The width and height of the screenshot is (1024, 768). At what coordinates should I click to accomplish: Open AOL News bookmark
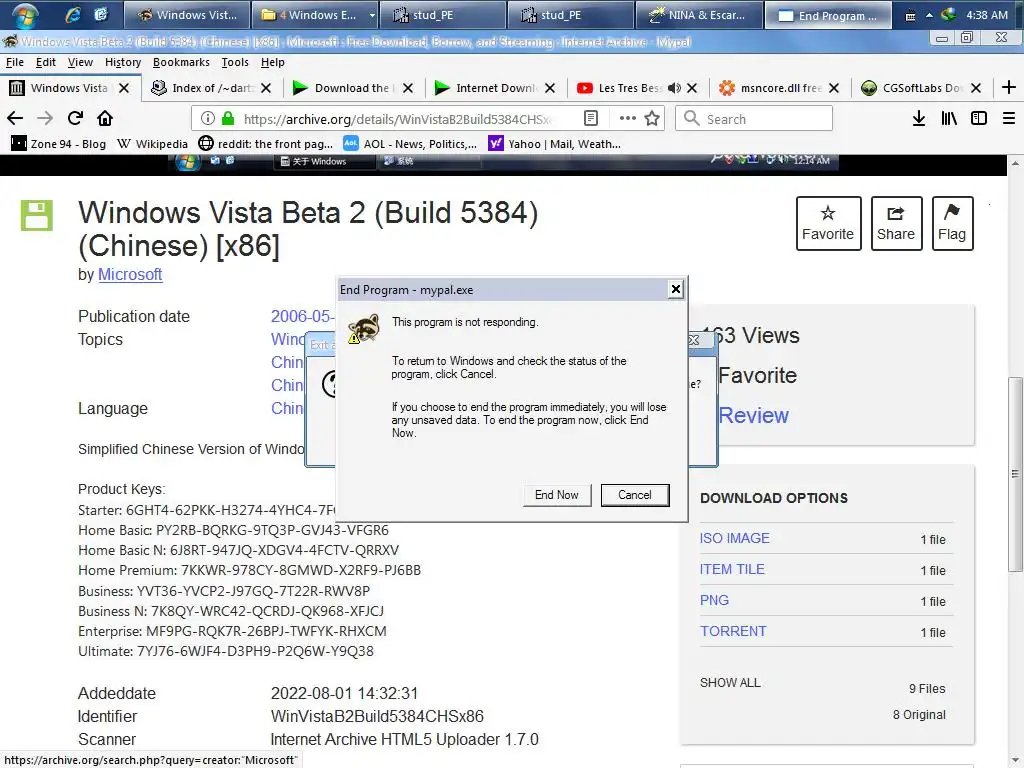[410, 144]
